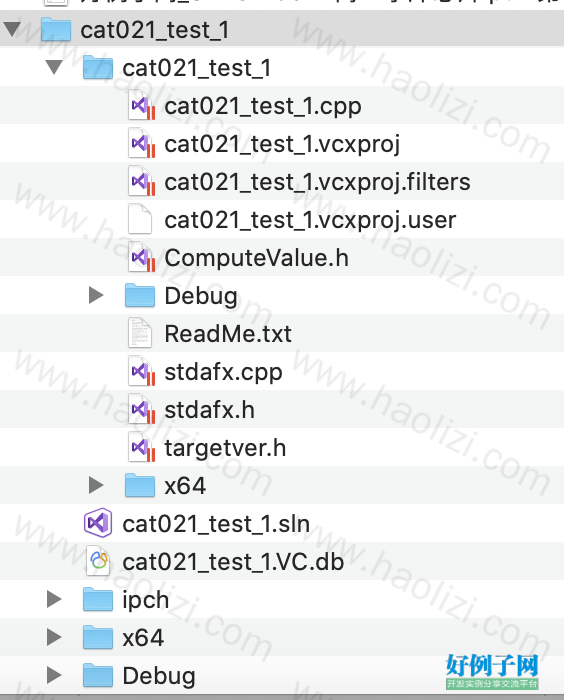
Task: Click the Visual Studio solution .sln icon
Action: coord(98,523)
